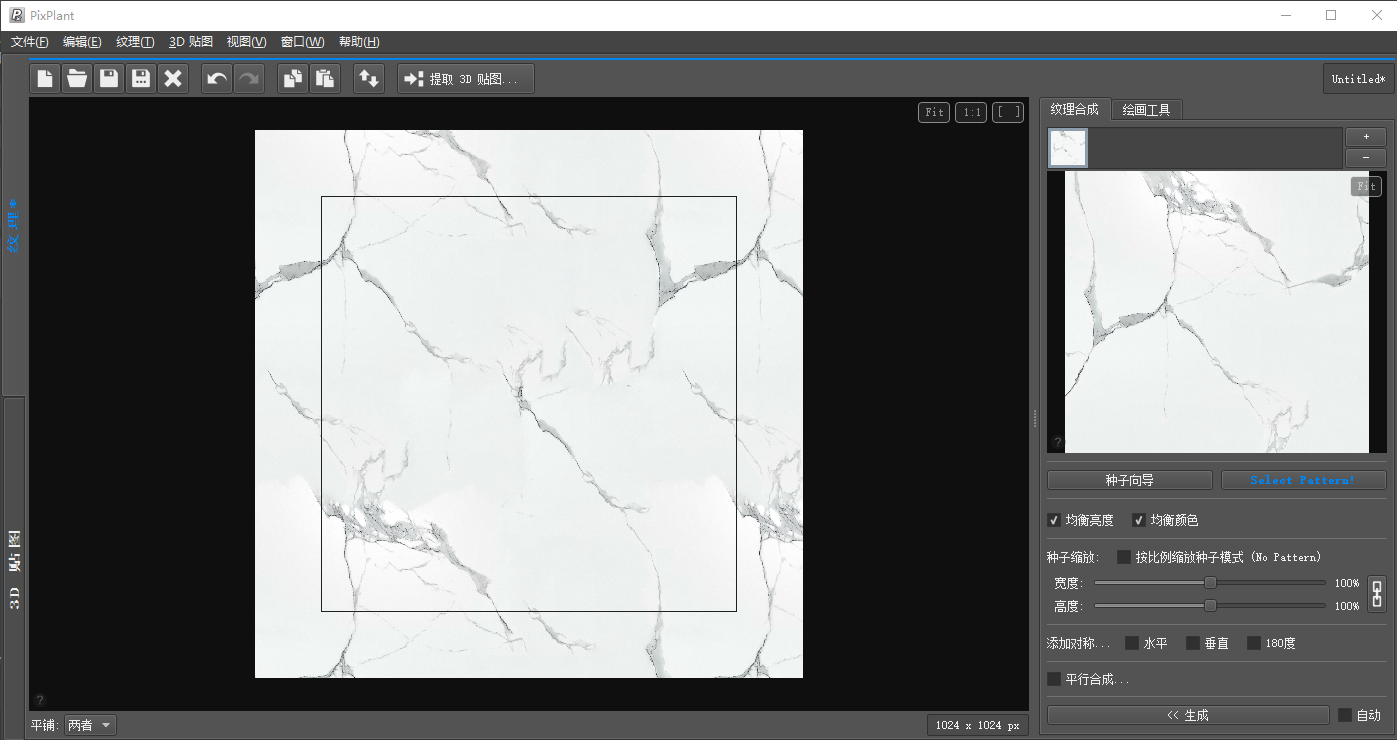Click the 种子向导 button
Screen dimensions: 1397x740
pyautogui.click(x=1129, y=480)
